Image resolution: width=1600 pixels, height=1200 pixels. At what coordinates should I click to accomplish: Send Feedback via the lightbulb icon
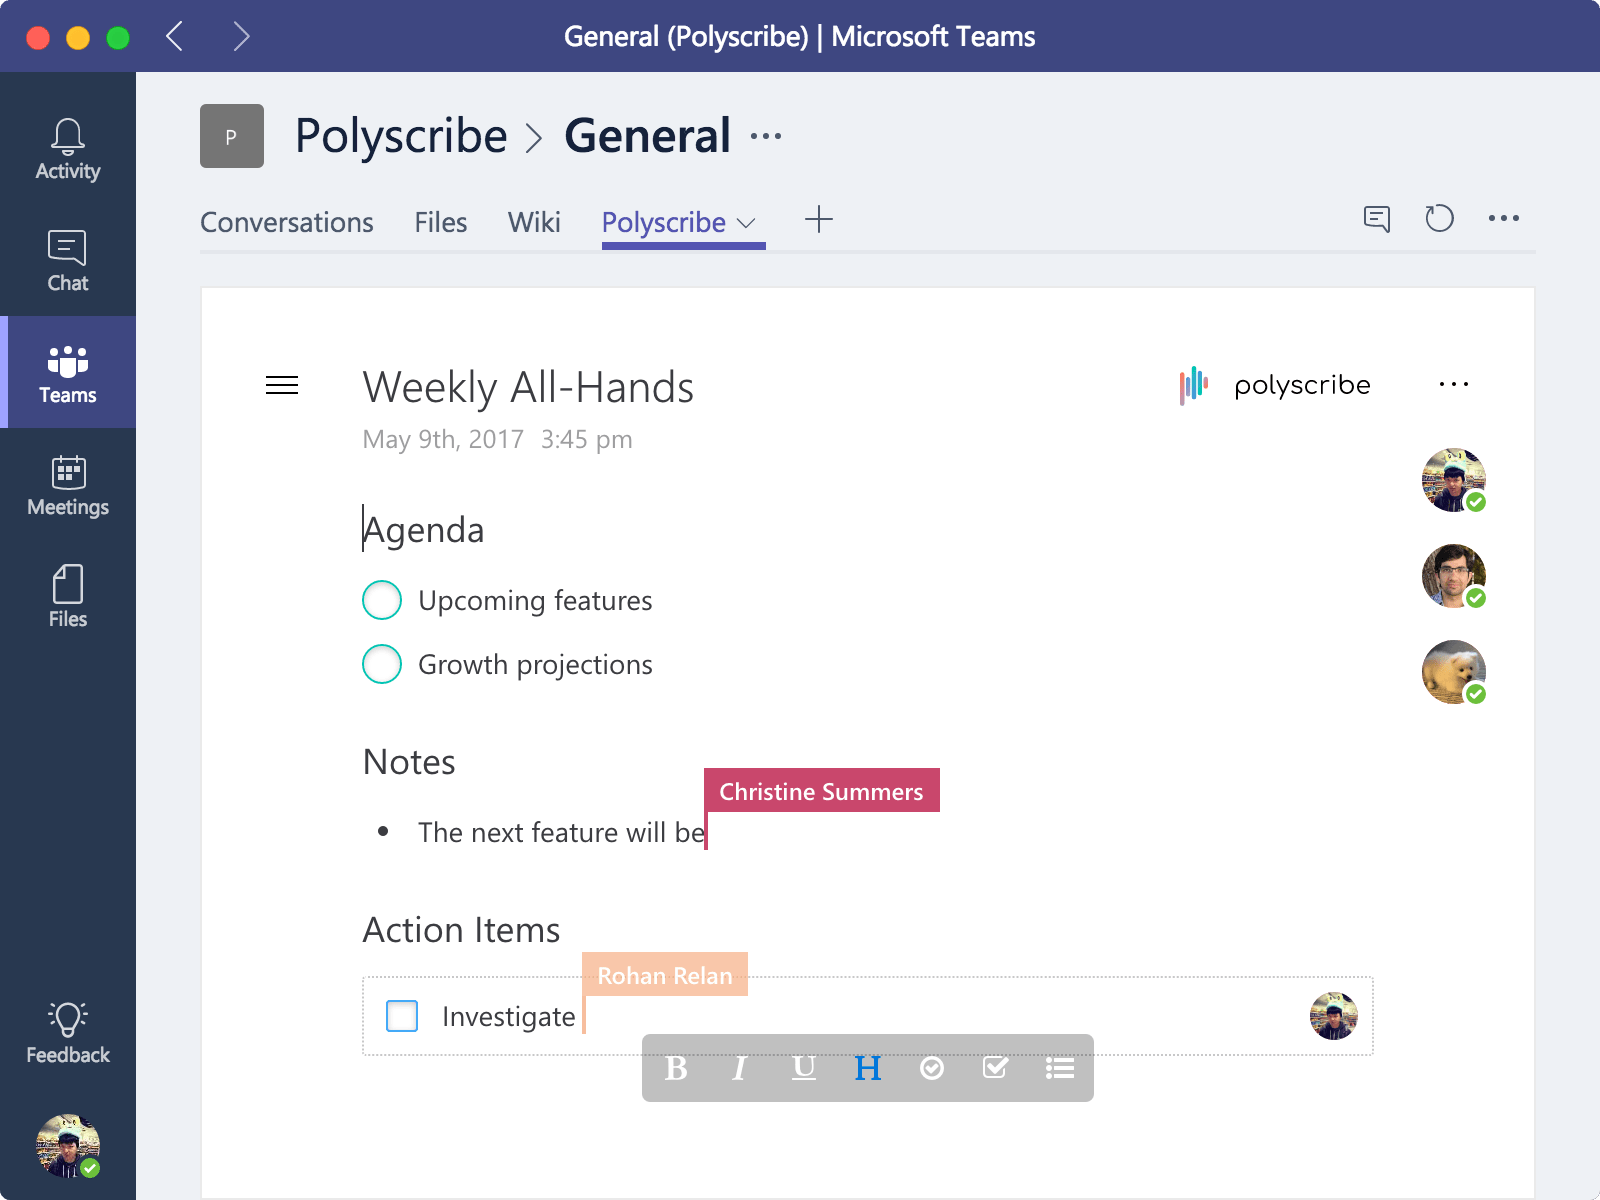pyautogui.click(x=67, y=1030)
